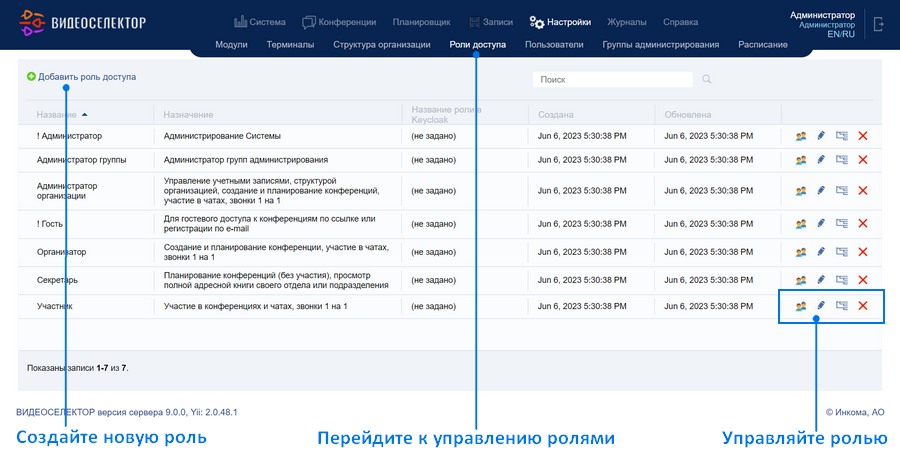The image size is (900, 457).
Task: Focus the Поиск search field
Action: (612, 79)
